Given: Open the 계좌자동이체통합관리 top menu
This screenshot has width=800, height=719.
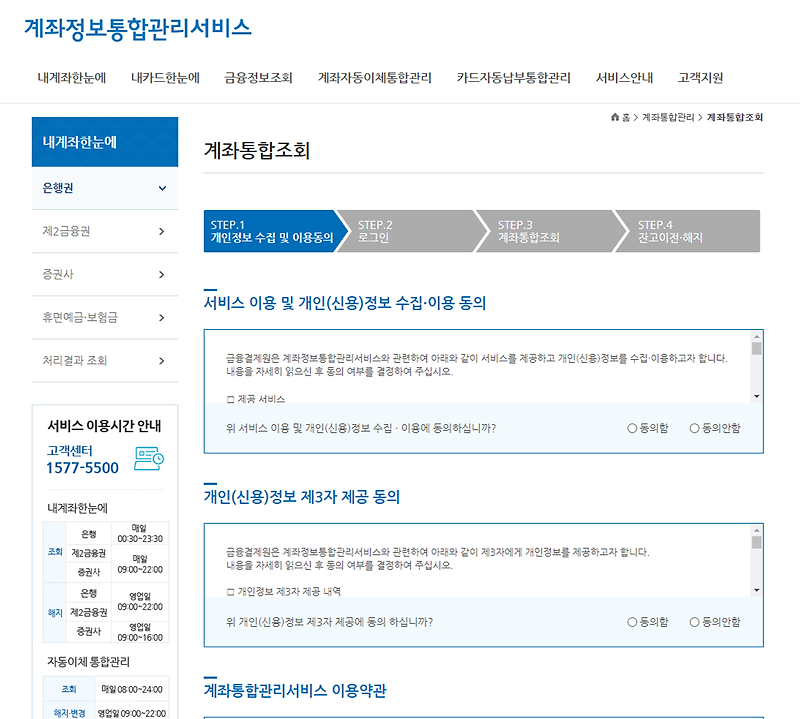Looking at the screenshot, I should [x=374, y=78].
